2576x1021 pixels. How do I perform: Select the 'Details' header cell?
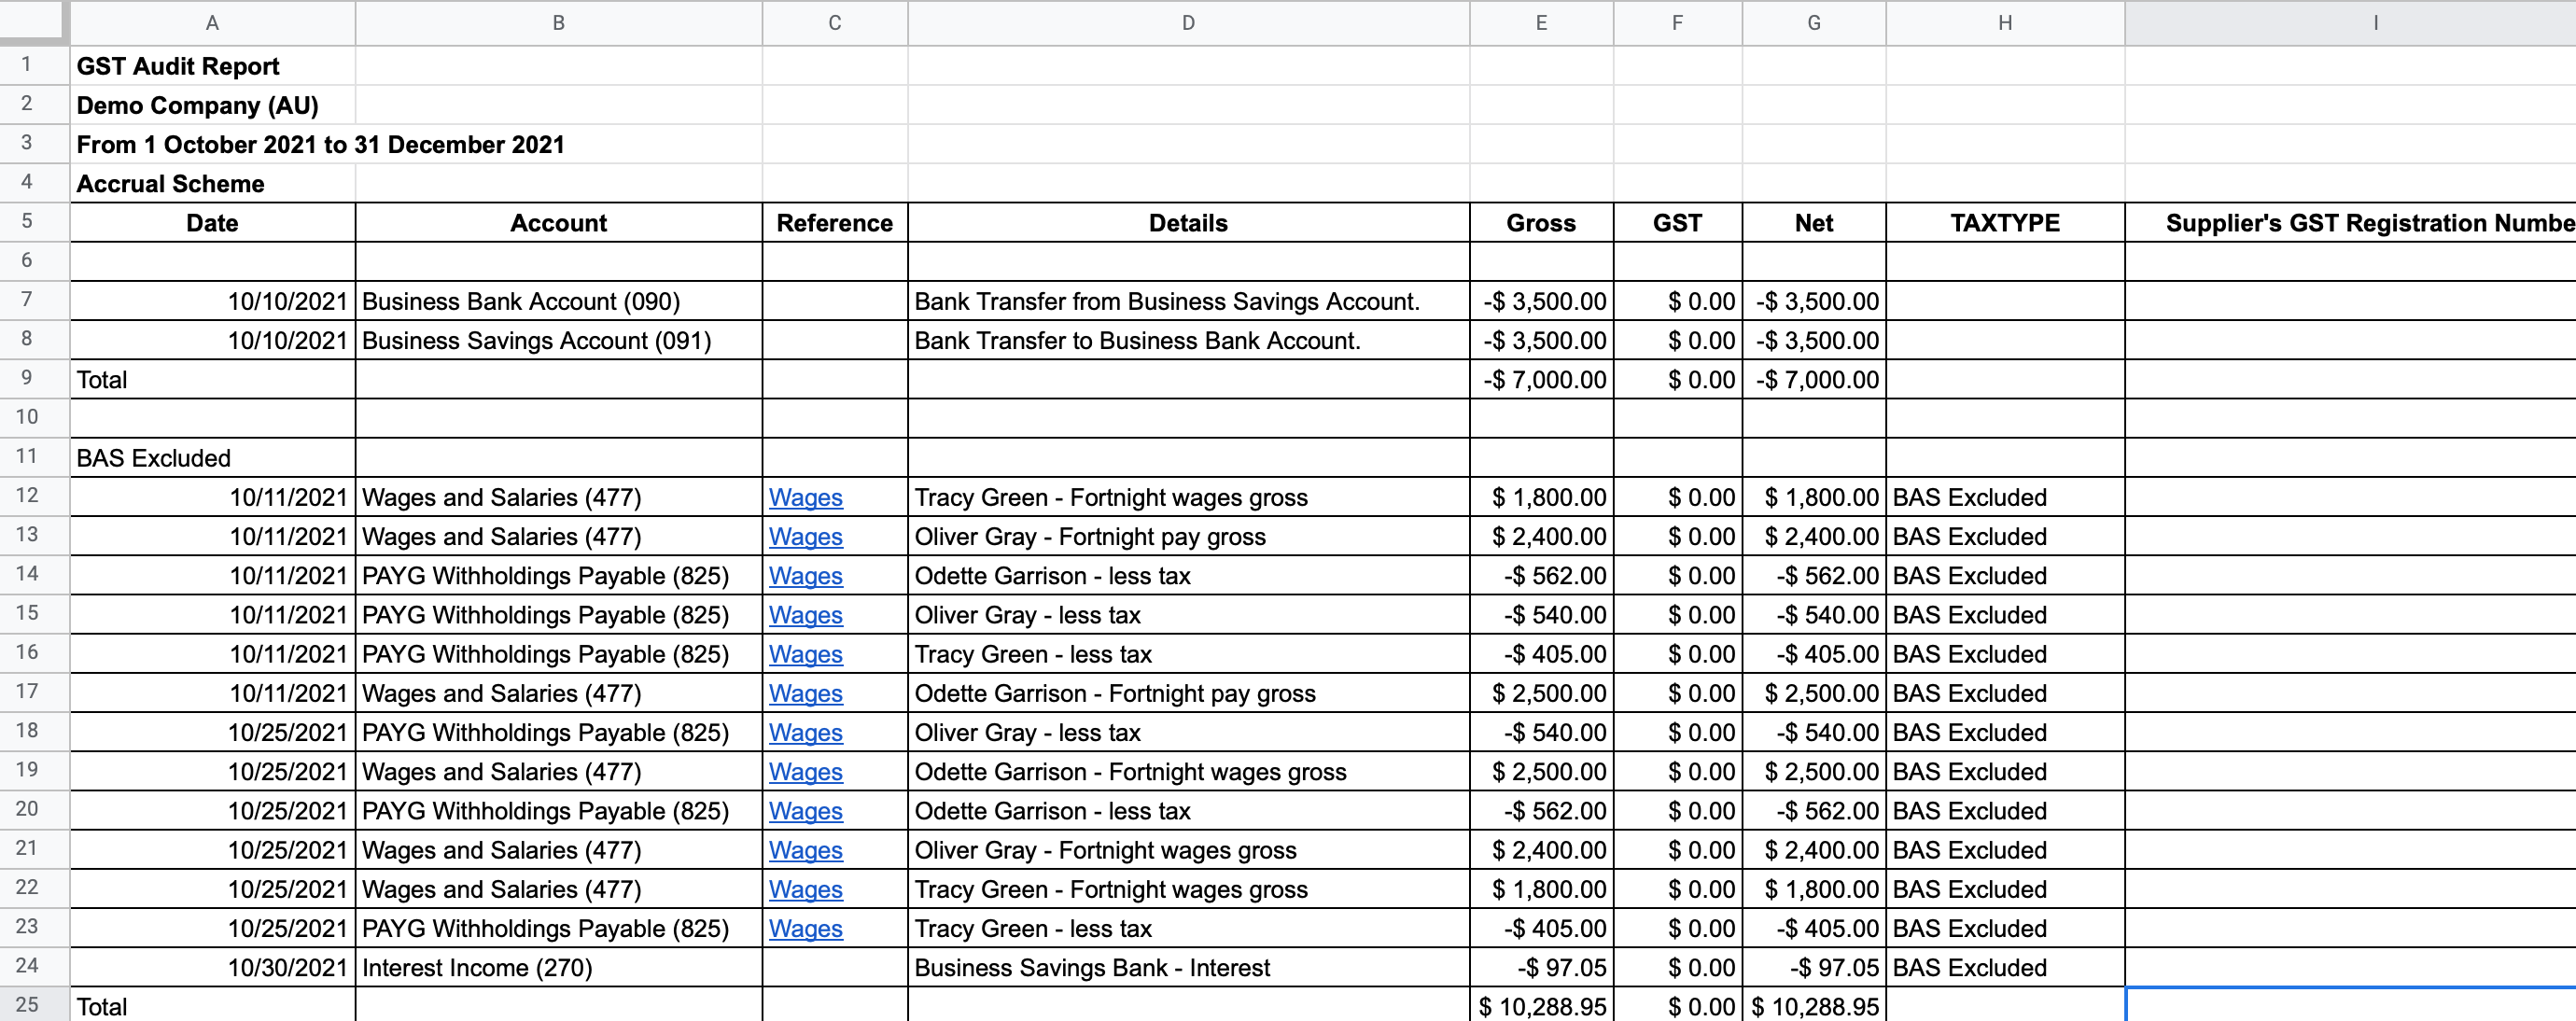(1188, 222)
